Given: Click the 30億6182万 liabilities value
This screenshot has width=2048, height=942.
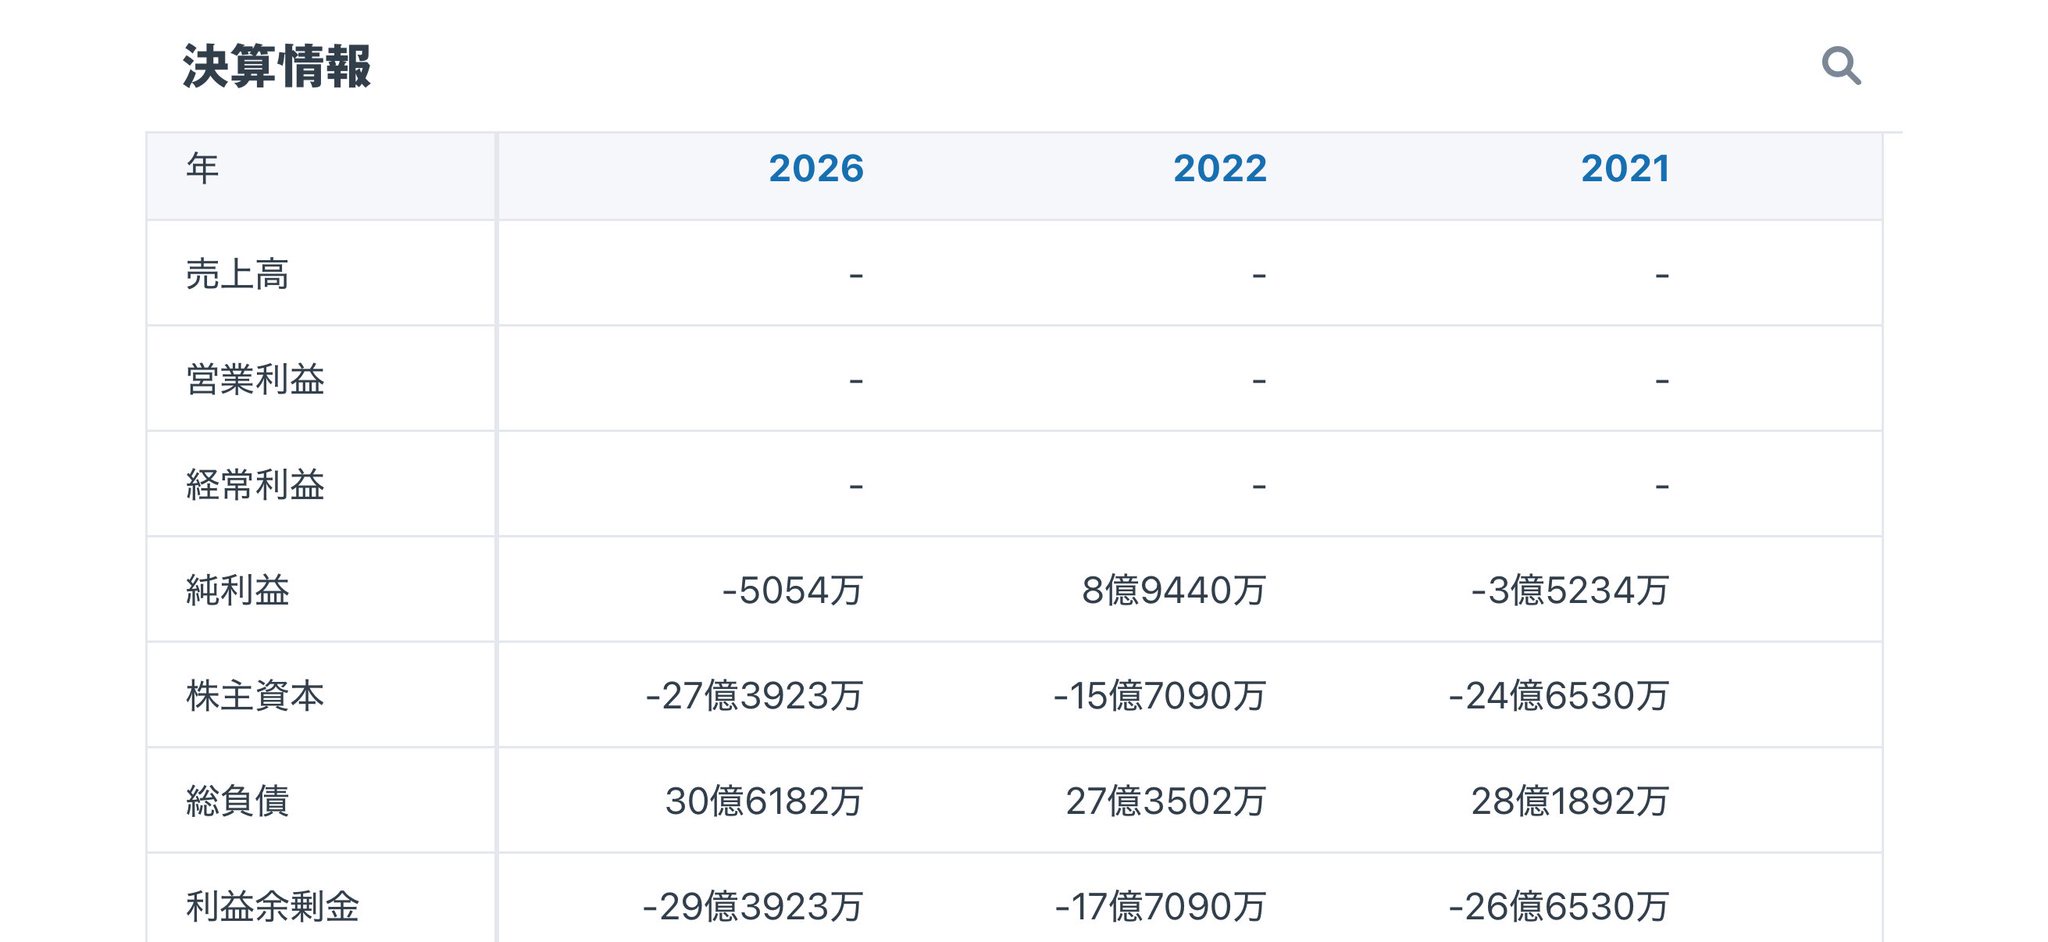Looking at the screenshot, I should (x=764, y=802).
